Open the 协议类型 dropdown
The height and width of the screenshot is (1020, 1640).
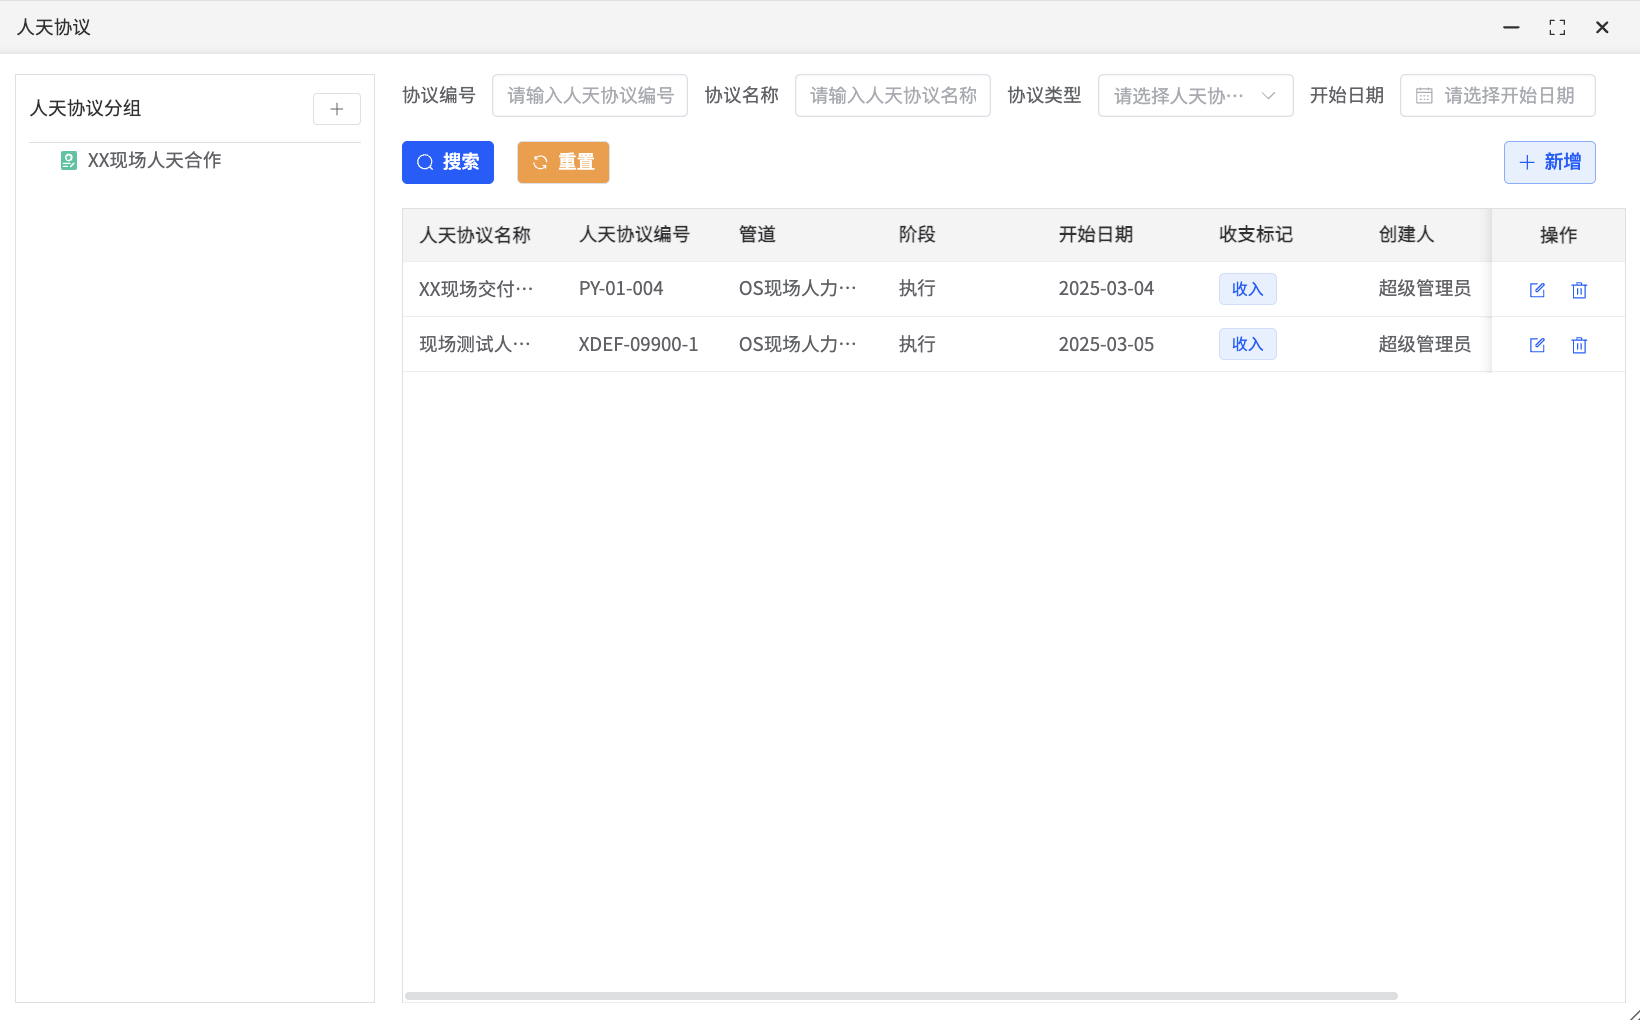1195,96
